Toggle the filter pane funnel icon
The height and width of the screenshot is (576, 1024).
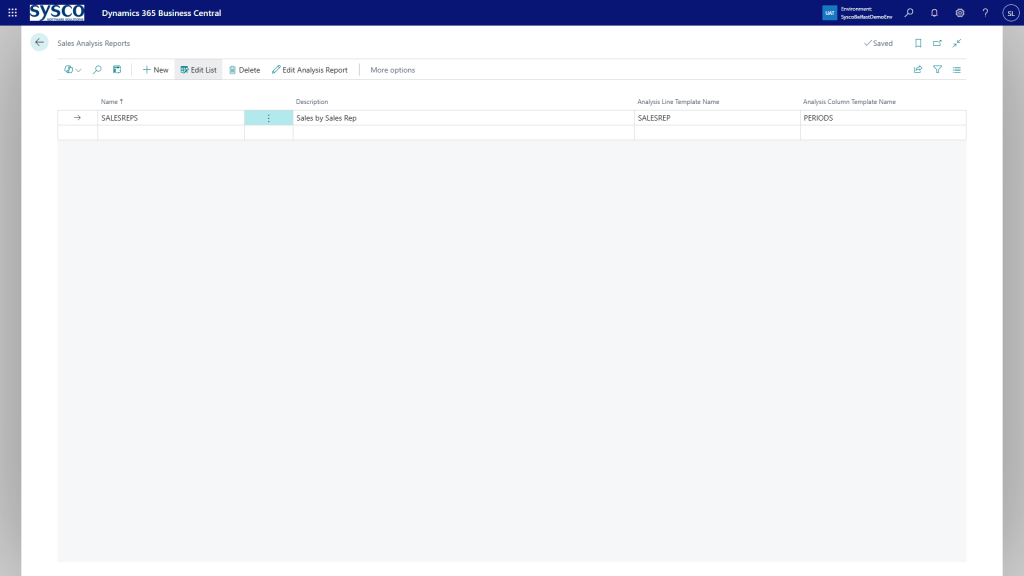pyautogui.click(x=937, y=70)
